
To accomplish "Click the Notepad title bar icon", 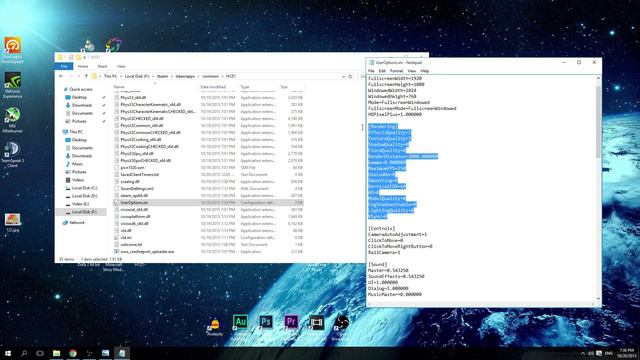I will click(371, 62).
